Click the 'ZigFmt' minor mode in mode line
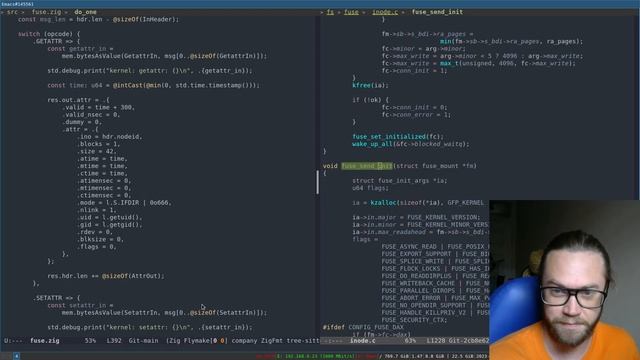The width and height of the screenshot is (640, 360). (x=272, y=340)
